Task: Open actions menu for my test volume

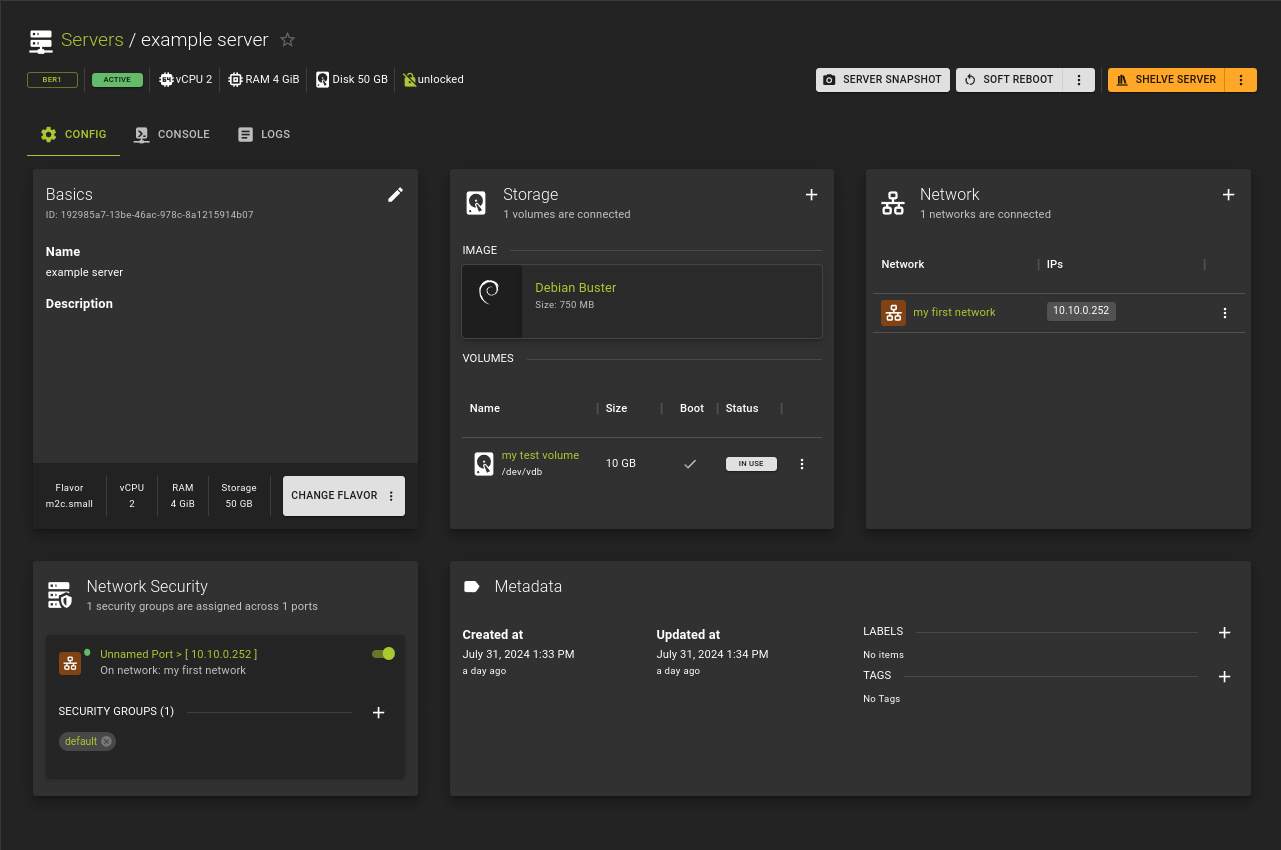Action: (801, 464)
